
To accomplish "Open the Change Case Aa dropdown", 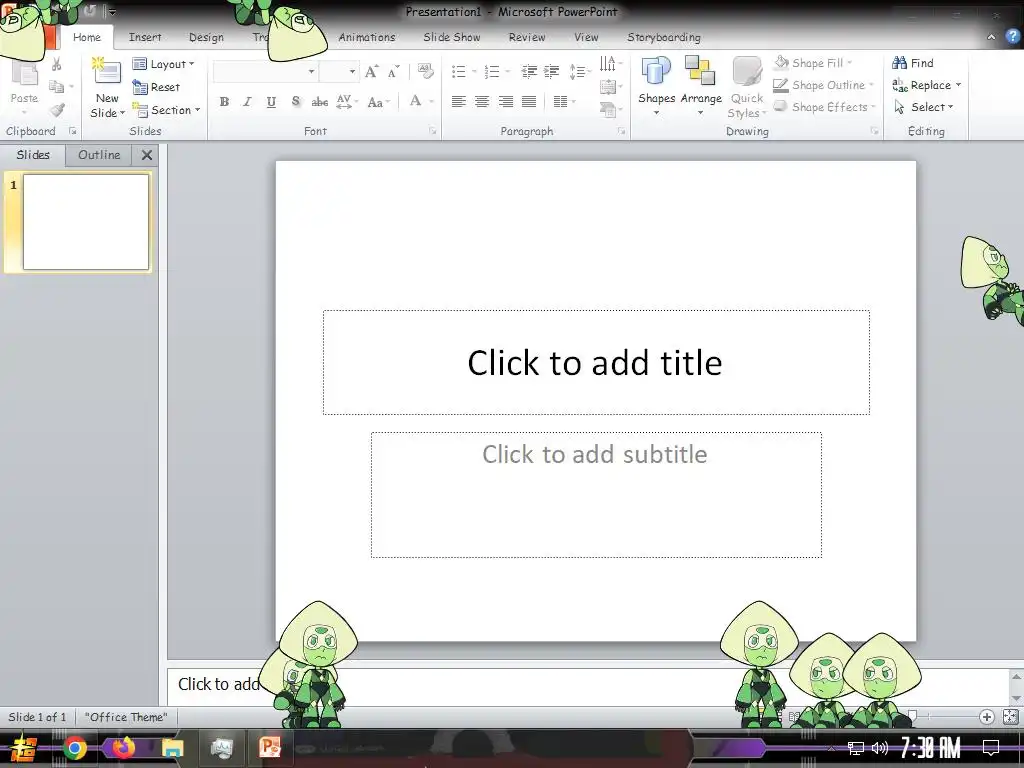I will tap(379, 102).
